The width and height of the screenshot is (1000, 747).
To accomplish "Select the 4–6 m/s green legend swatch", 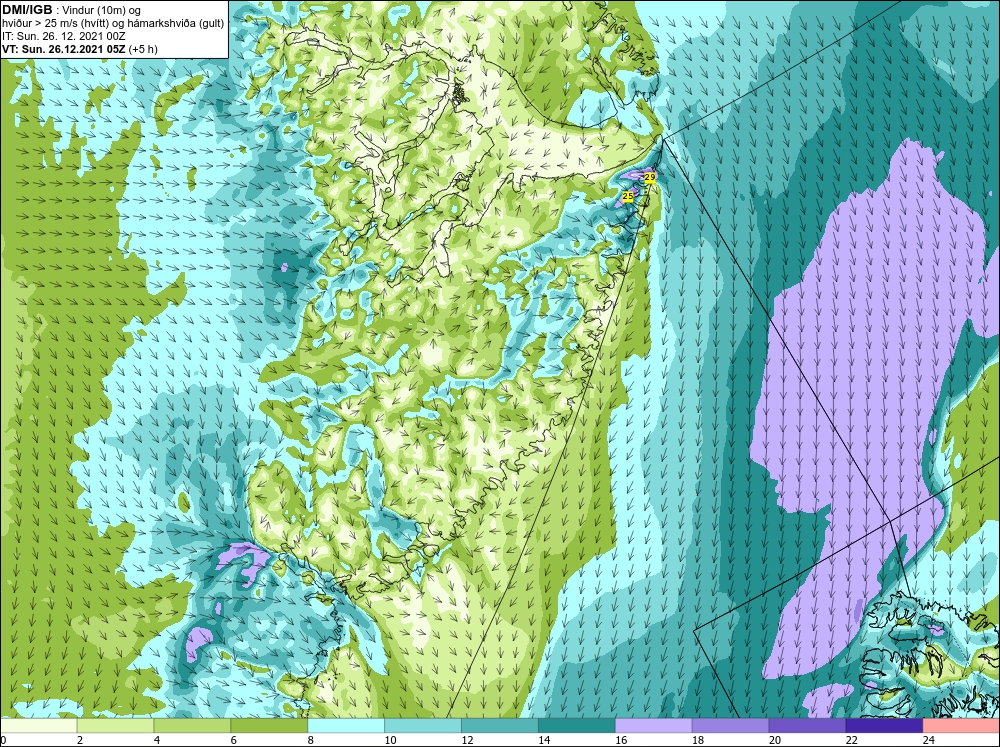I will 192,726.
